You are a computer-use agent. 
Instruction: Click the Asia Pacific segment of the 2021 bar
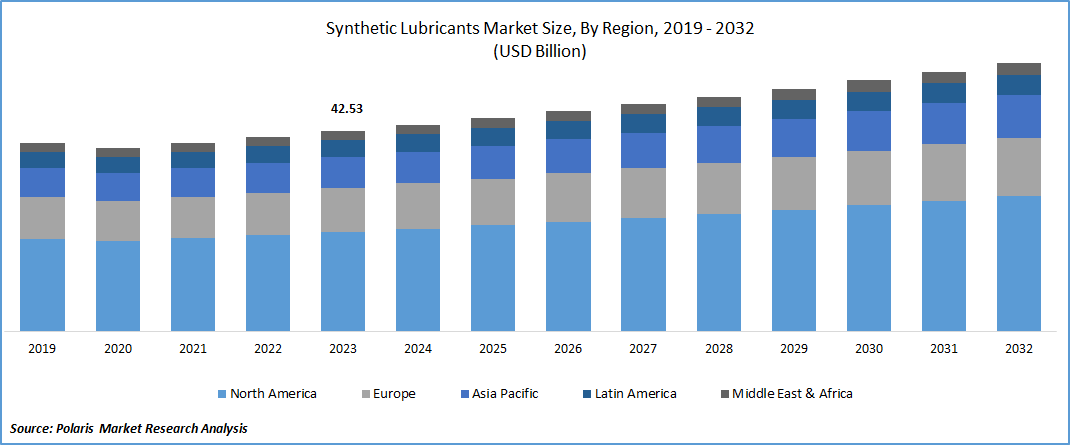192,182
